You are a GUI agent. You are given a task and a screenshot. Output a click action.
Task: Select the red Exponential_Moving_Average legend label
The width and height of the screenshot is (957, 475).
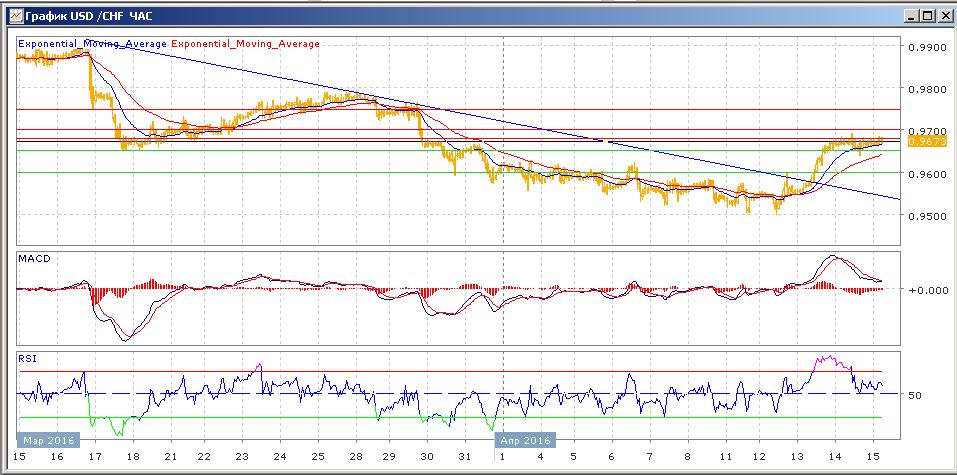[x=246, y=44]
